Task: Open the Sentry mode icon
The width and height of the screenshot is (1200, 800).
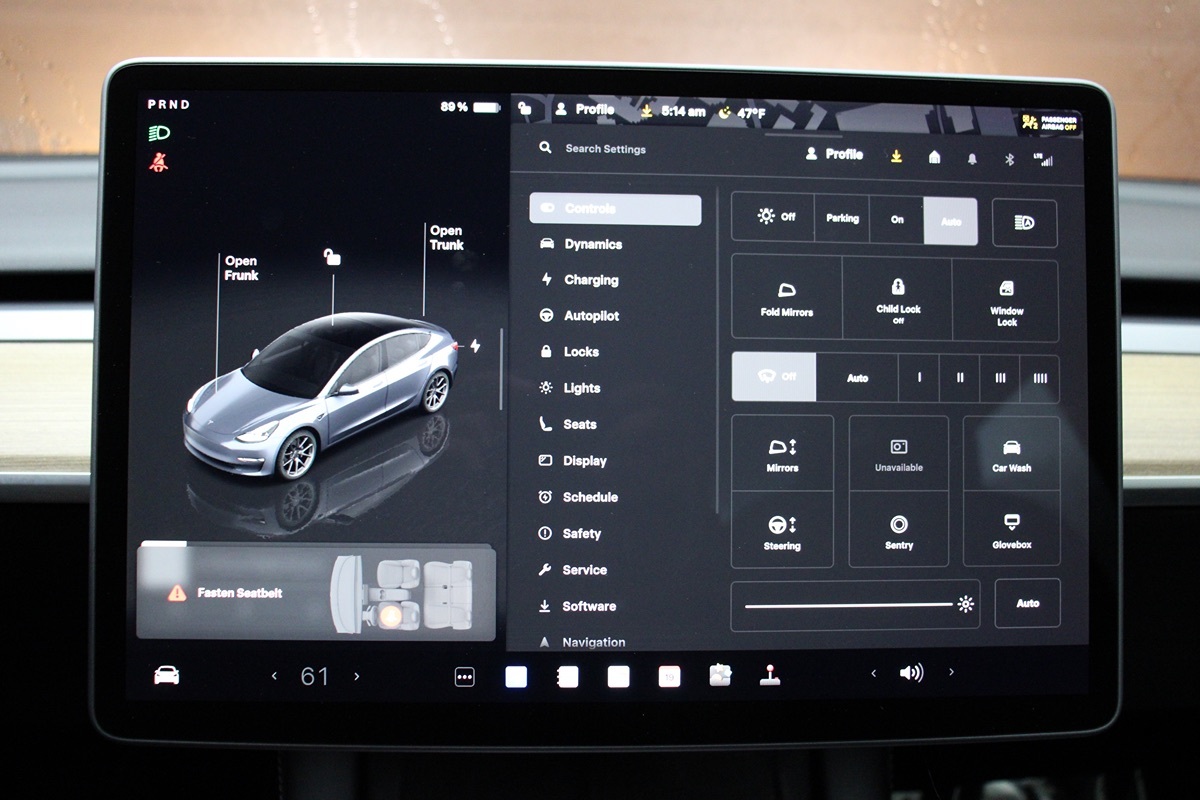Action: pos(898,530)
